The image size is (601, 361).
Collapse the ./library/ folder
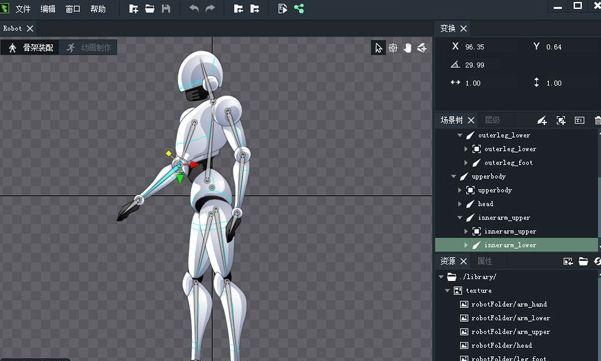pos(441,276)
